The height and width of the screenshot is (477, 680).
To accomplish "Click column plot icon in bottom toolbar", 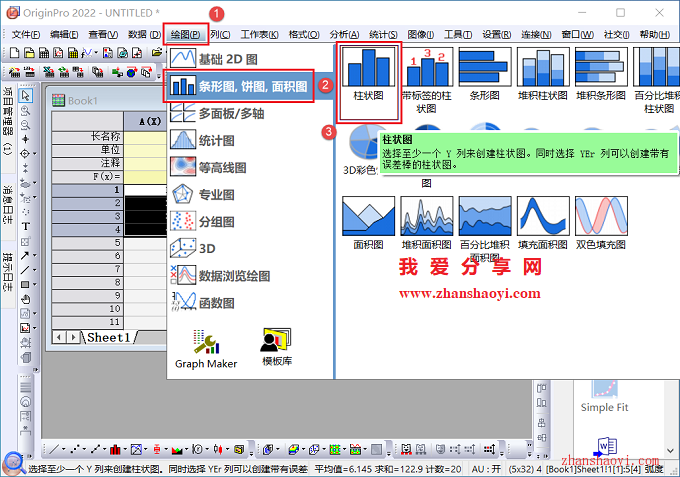I will [115, 450].
